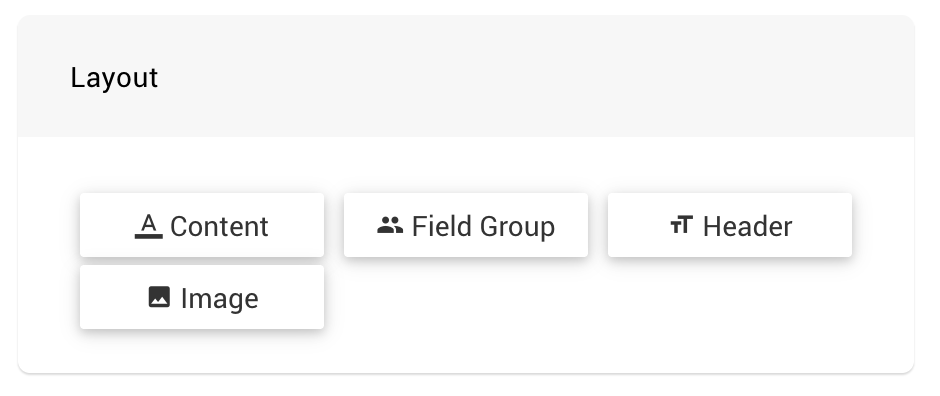Choose the group icon on Field Group button
940x396 pixels.
click(x=390, y=225)
